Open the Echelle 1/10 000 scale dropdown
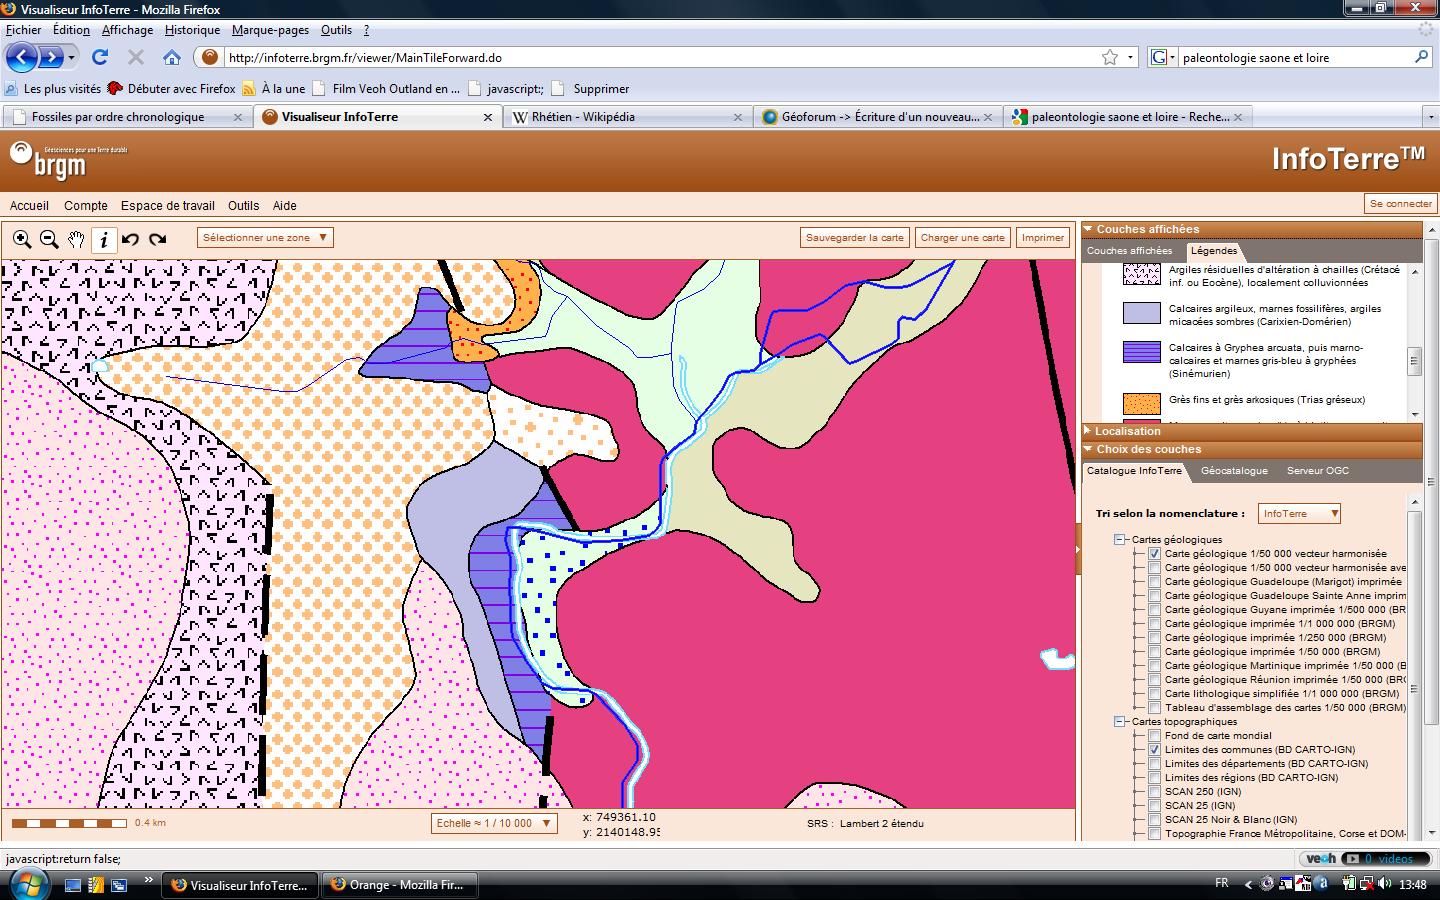The height and width of the screenshot is (900, 1440). click(x=494, y=823)
